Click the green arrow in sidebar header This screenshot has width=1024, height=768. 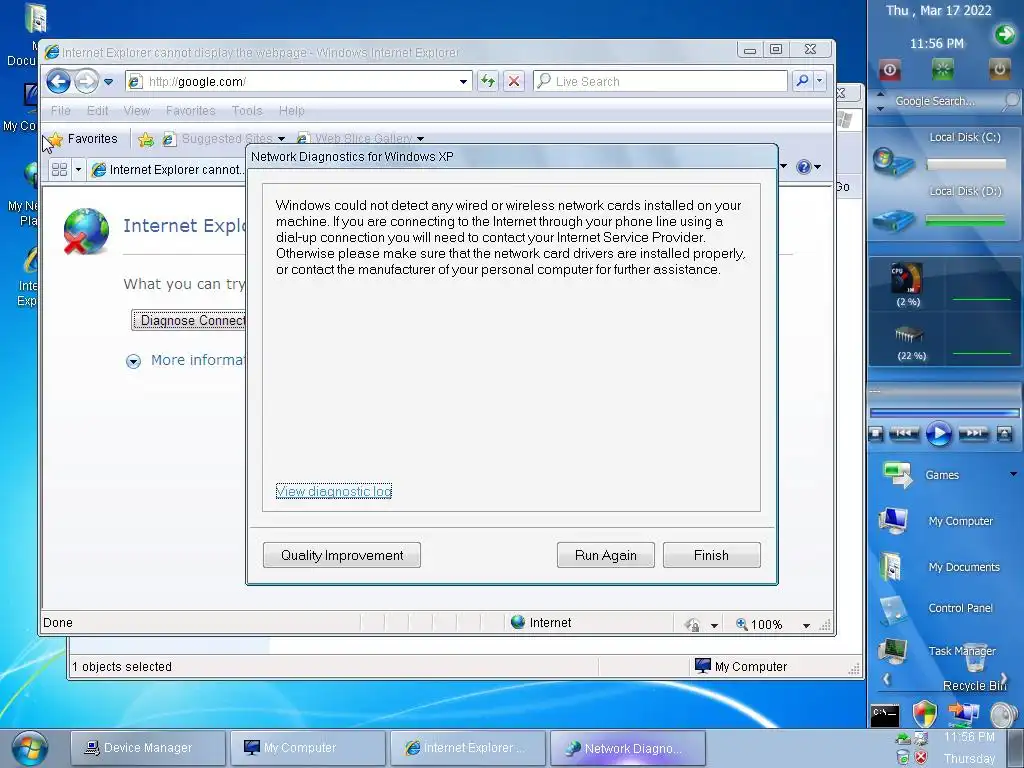tap(1004, 34)
